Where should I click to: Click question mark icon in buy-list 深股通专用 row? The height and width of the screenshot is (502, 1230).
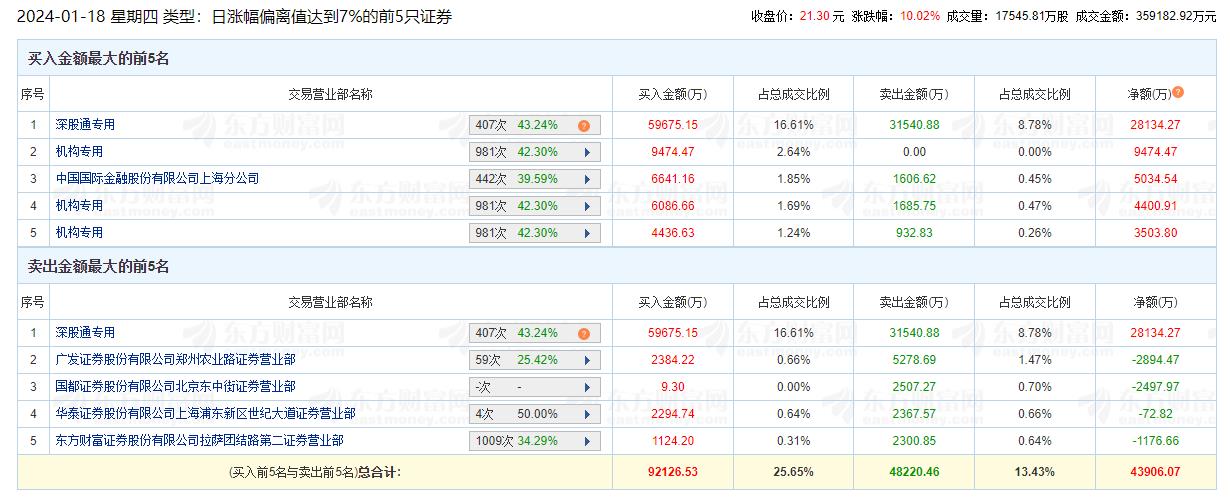583,126
